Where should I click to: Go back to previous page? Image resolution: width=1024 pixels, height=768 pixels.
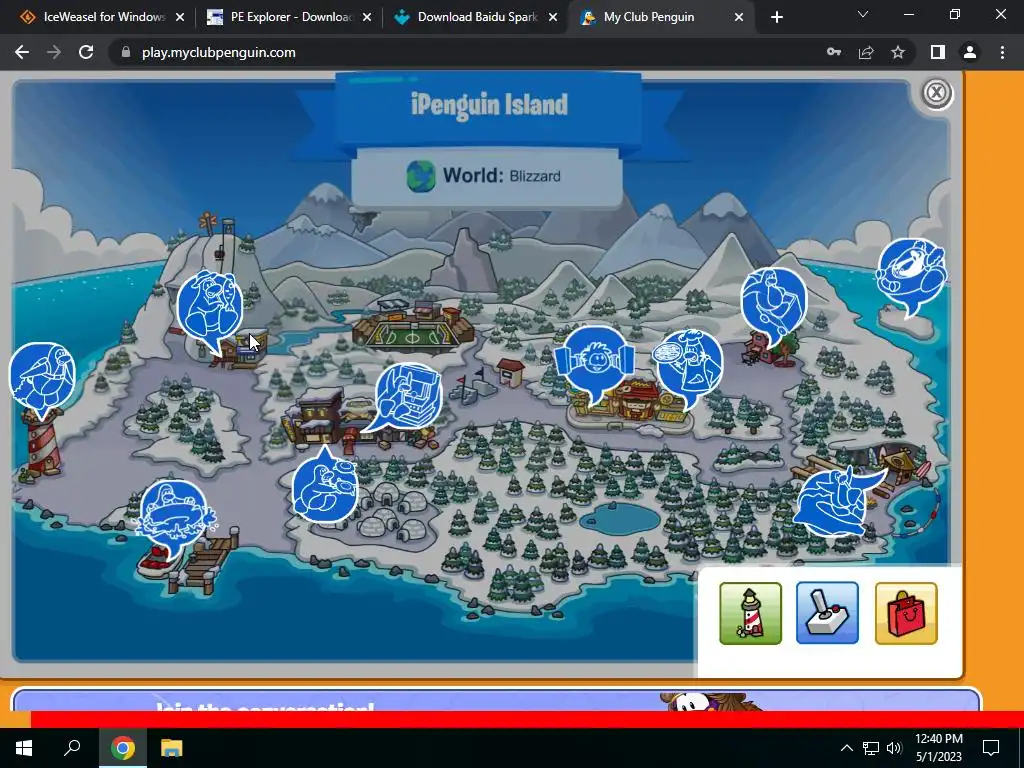(22, 52)
